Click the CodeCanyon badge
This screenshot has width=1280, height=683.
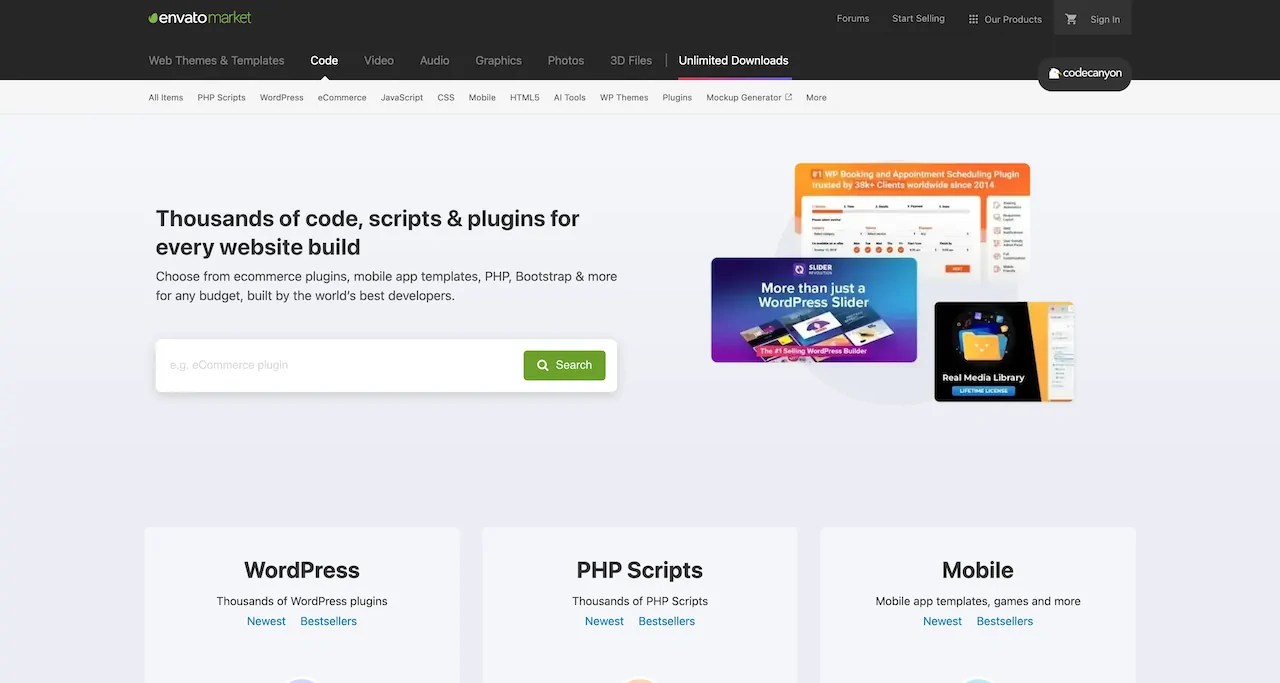click(x=1085, y=74)
